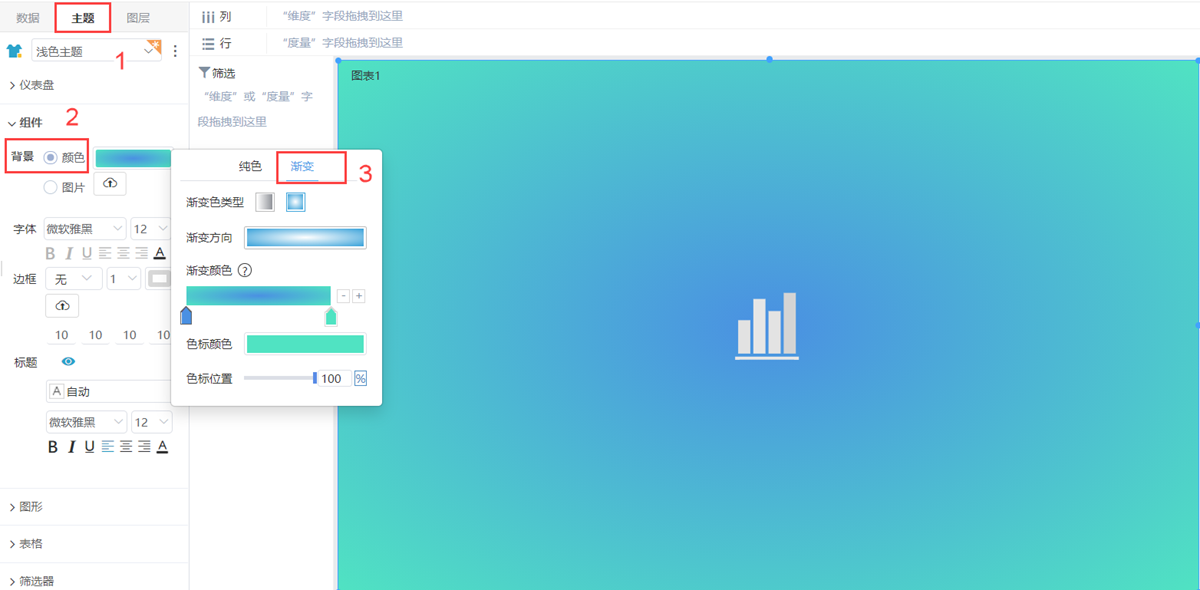Open the 浅色主题 theme dropdown
The image size is (1200, 590).
pyautogui.click(x=96, y=51)
